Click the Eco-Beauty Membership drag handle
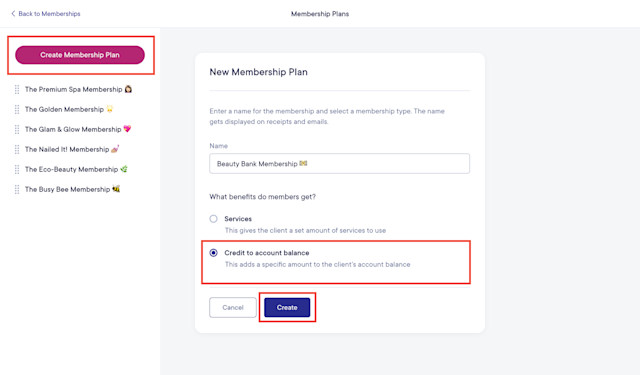The width and height of the screenshot is (640, 375). pyautogui.click(x=17, y=169)
